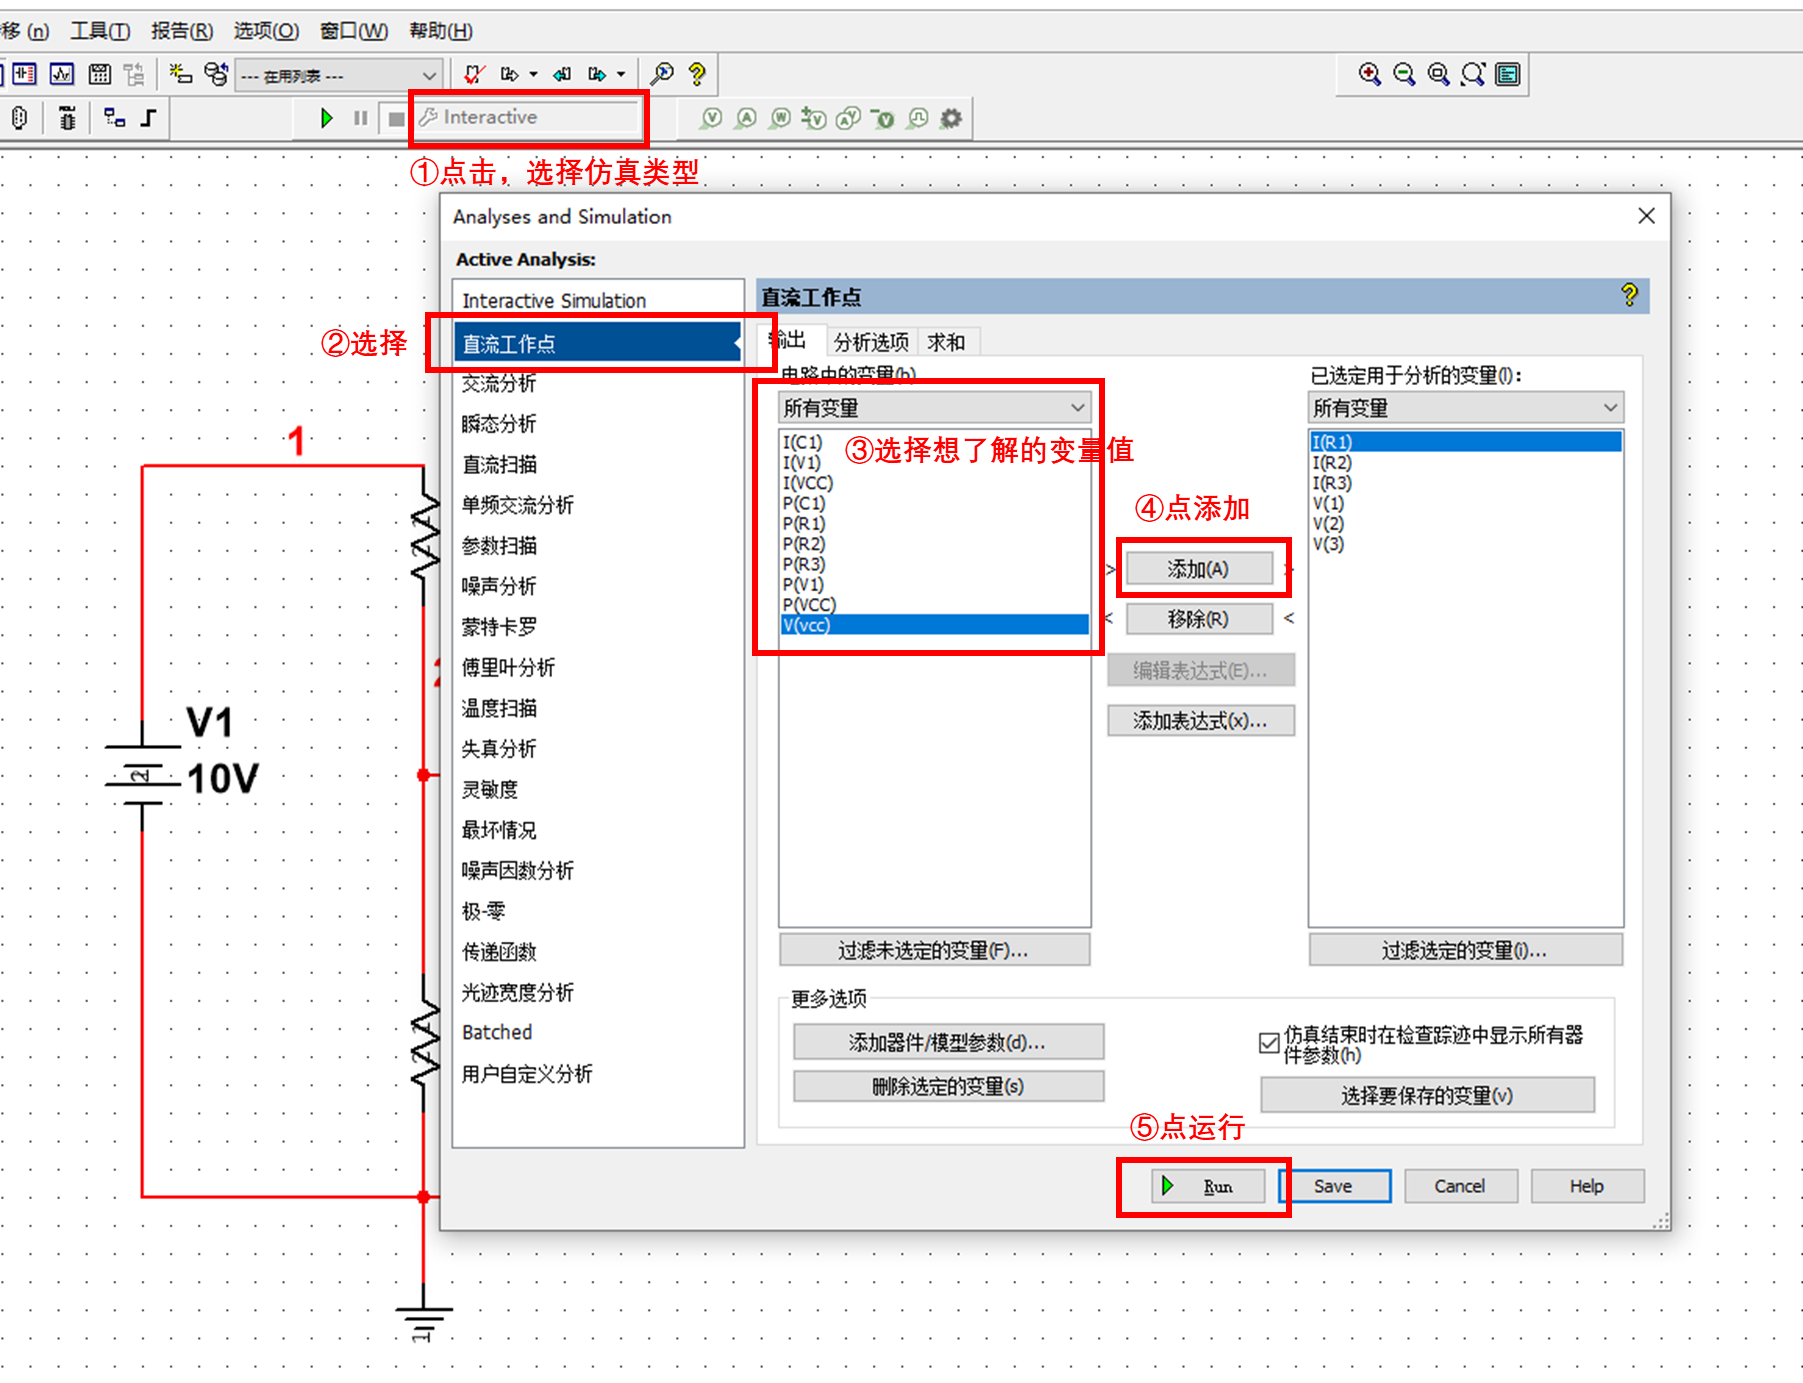
Task: Select I(R1) in selected variables list
Action: (x=1465, y=442)
